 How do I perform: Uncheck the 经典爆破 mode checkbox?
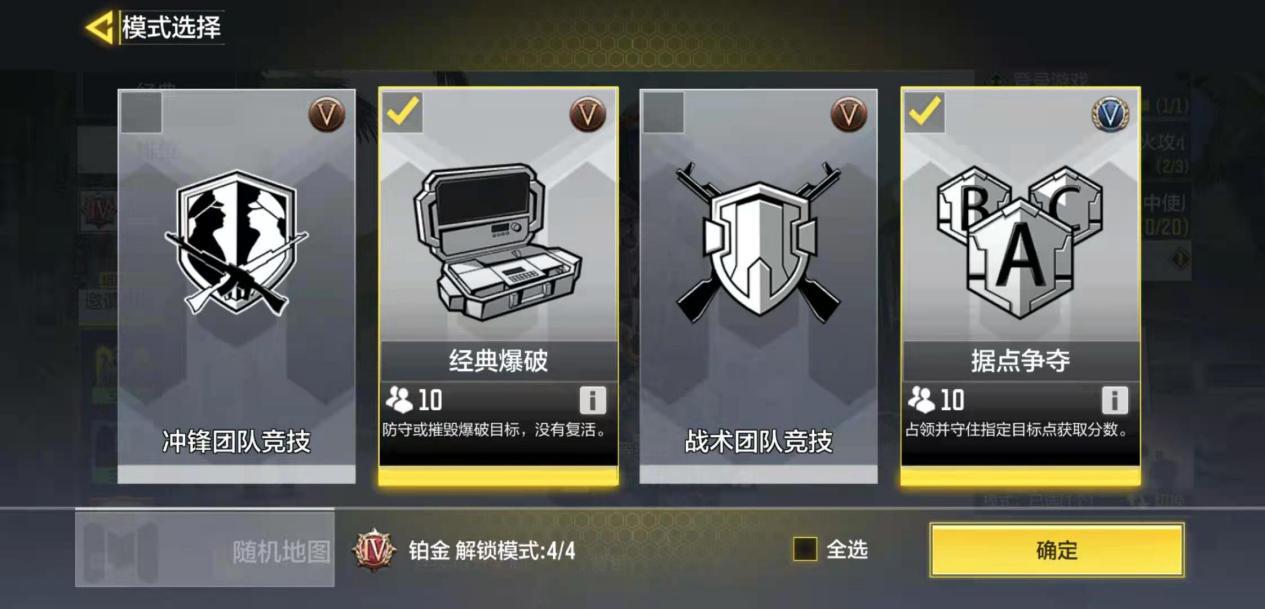[x=402, y=112]
